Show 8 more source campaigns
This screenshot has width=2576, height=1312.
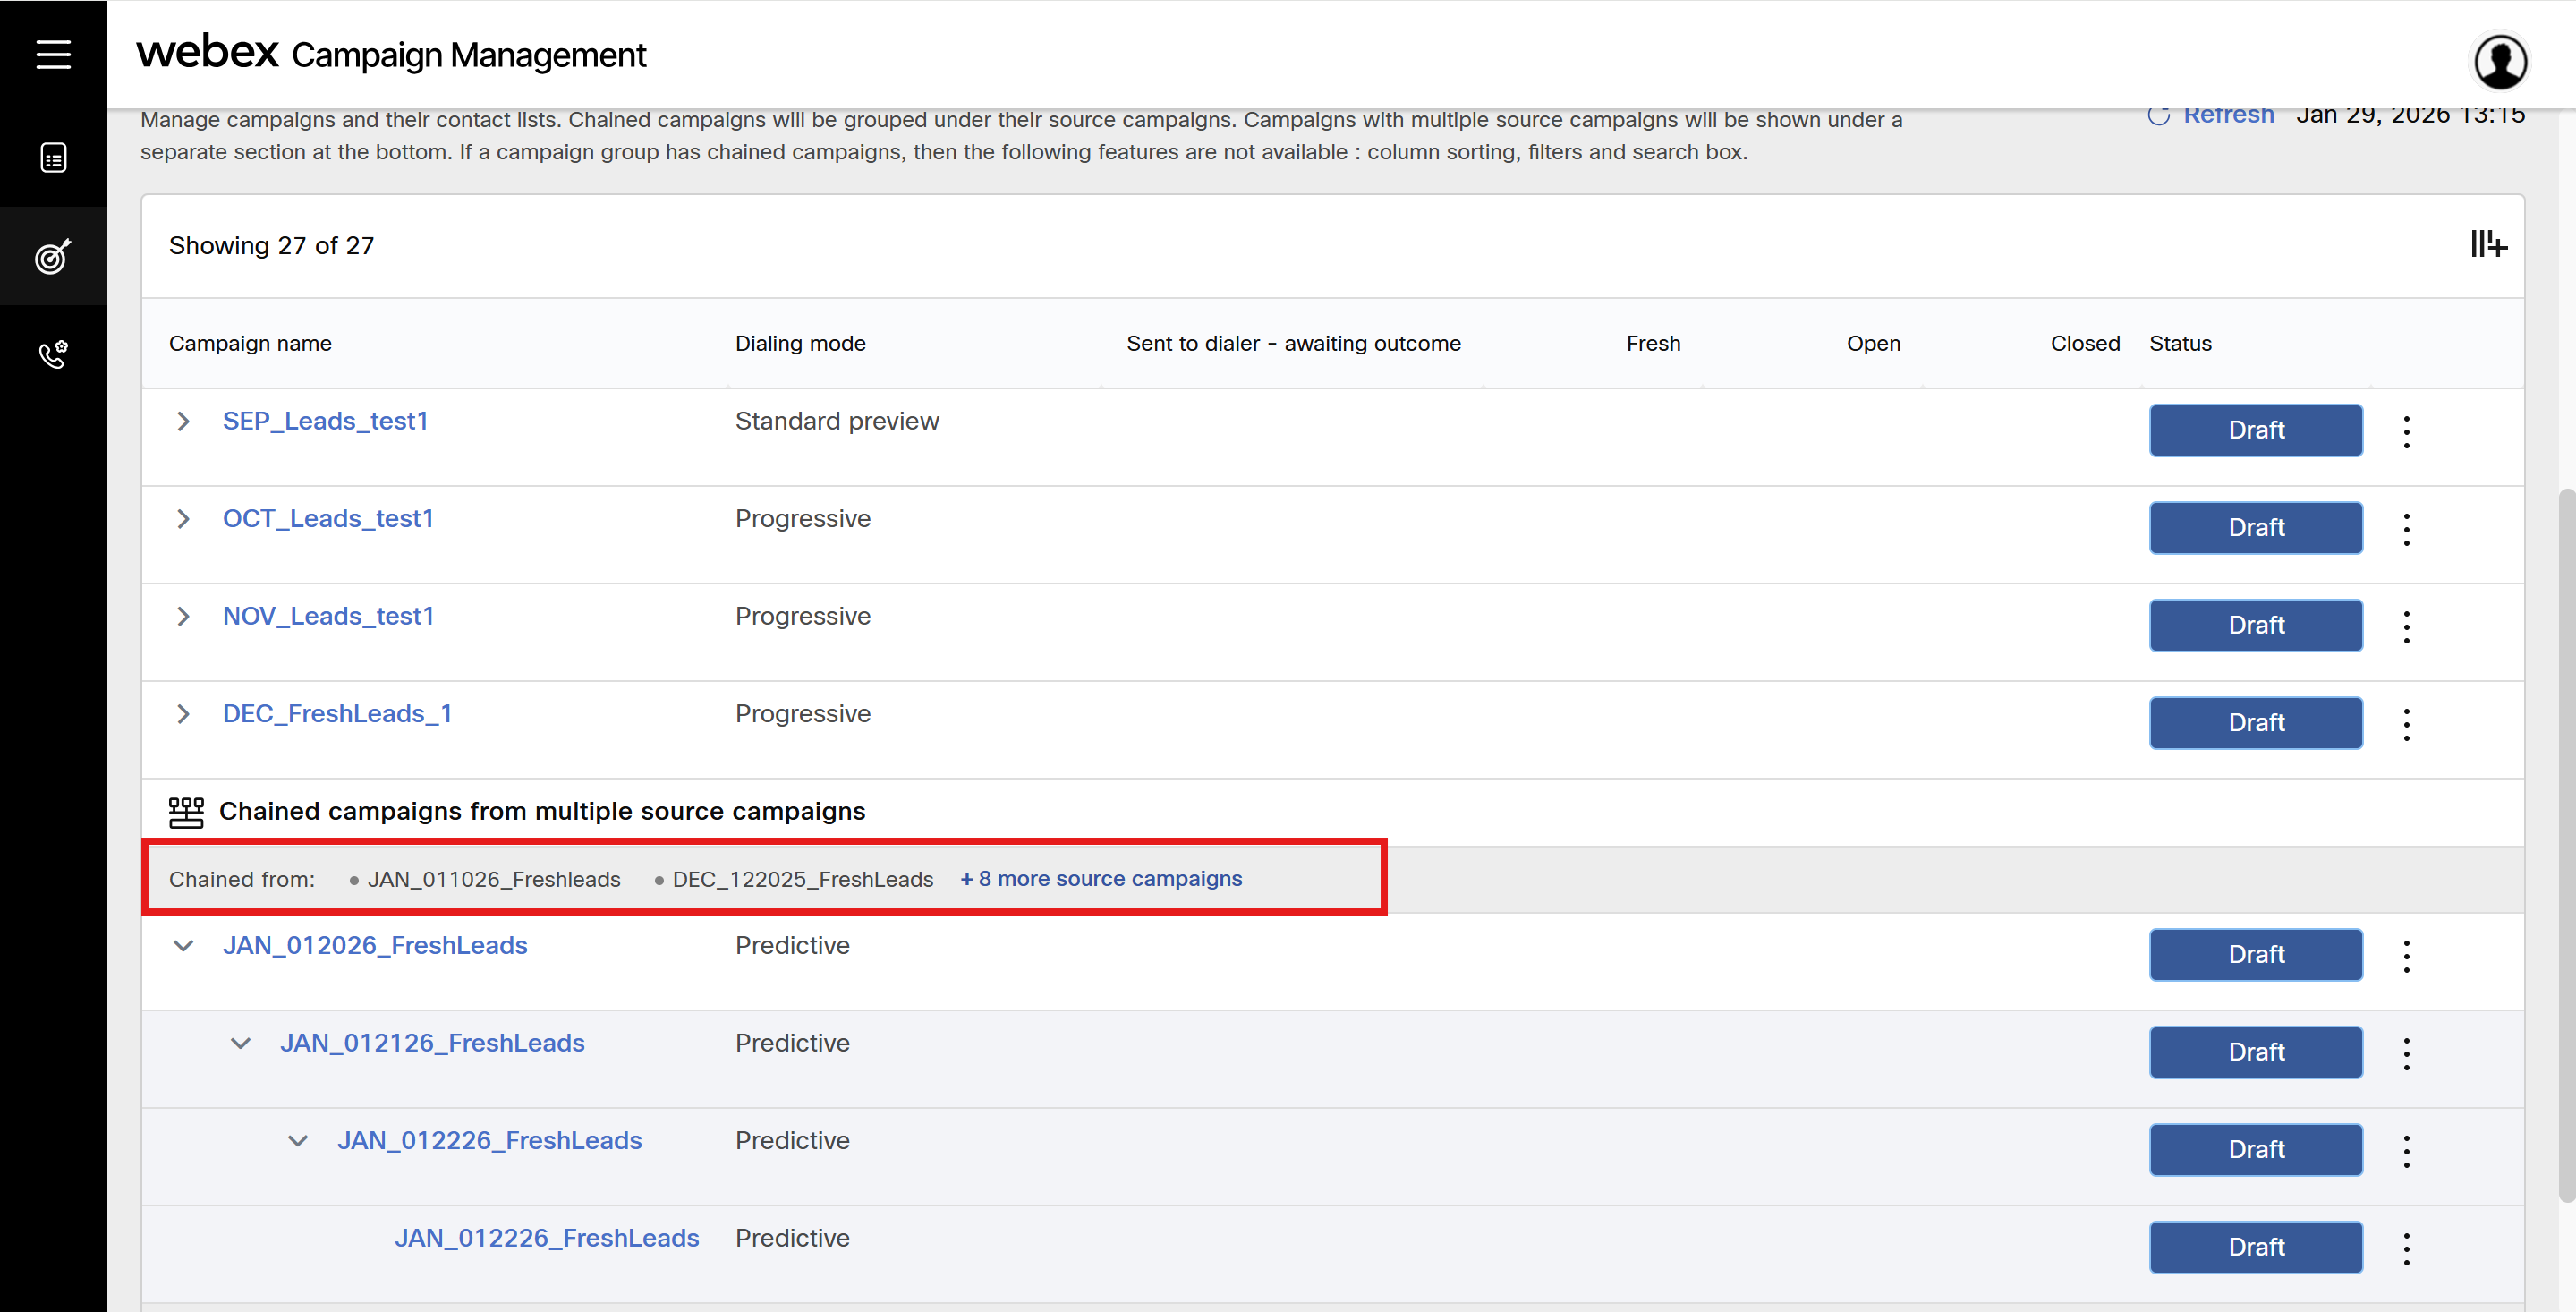pos(1101,878)
